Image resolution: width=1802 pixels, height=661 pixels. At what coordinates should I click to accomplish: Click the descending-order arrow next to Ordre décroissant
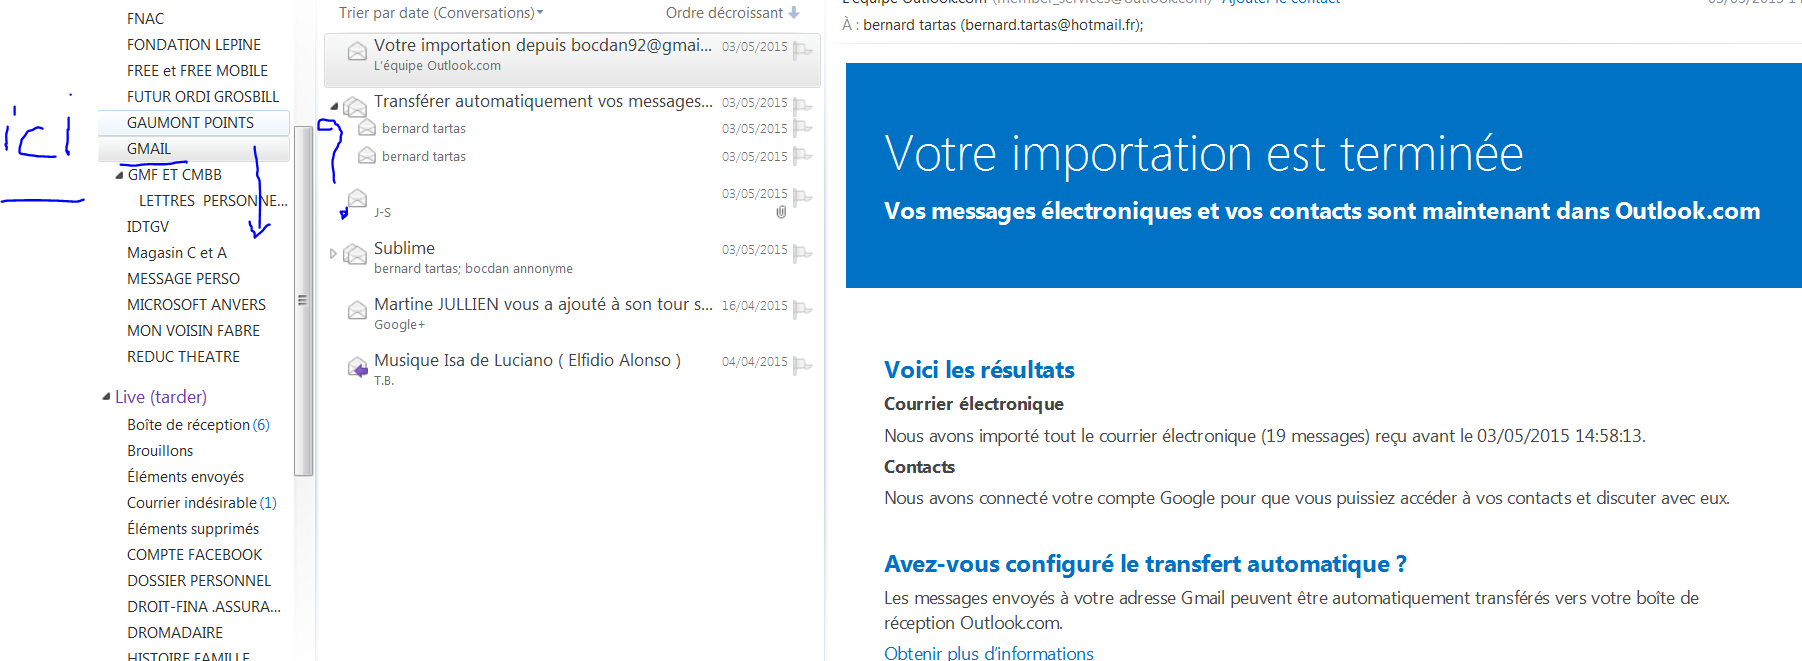pyautogui.click(x=794, y=13)
